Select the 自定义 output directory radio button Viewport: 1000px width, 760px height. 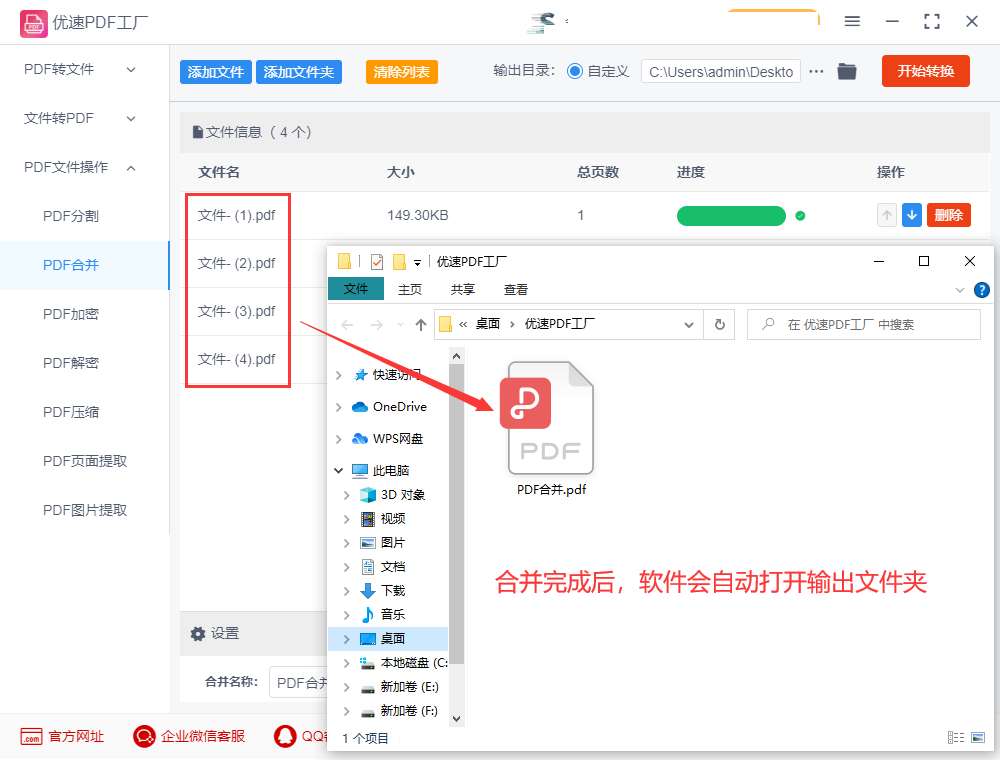(575, 71)
